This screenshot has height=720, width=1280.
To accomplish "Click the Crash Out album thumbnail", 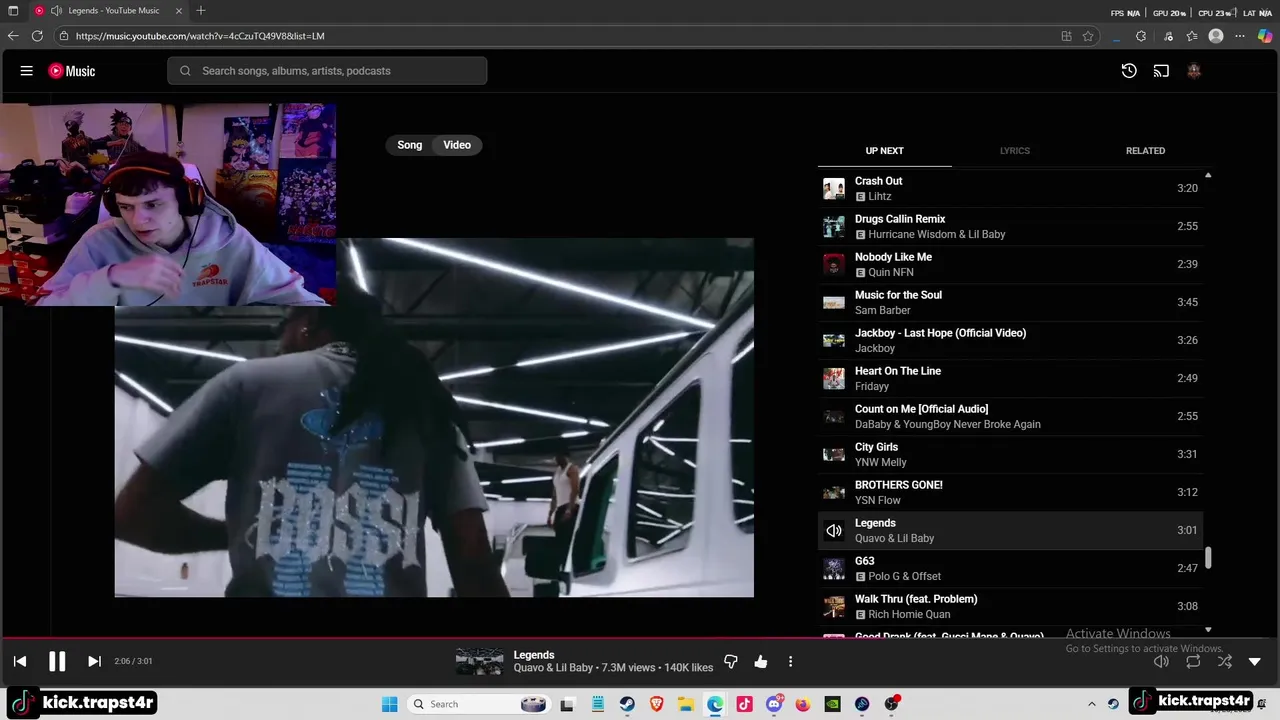I will click(833, 188).
